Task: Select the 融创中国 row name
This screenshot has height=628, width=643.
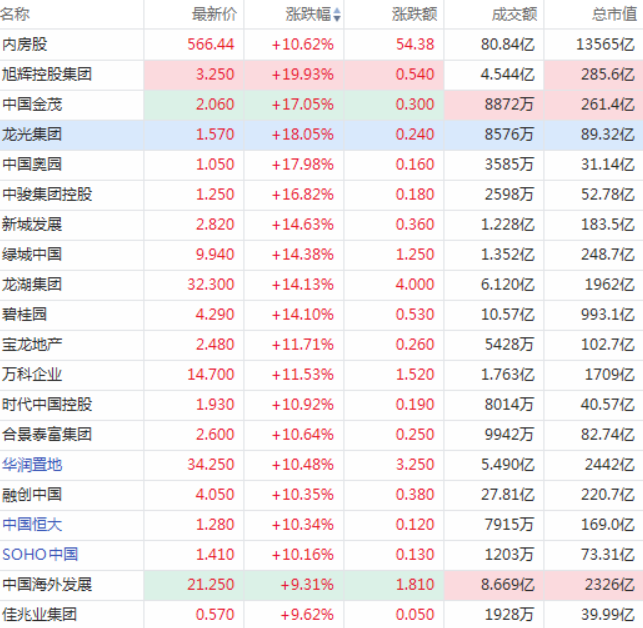Action: tap(32, 494)
